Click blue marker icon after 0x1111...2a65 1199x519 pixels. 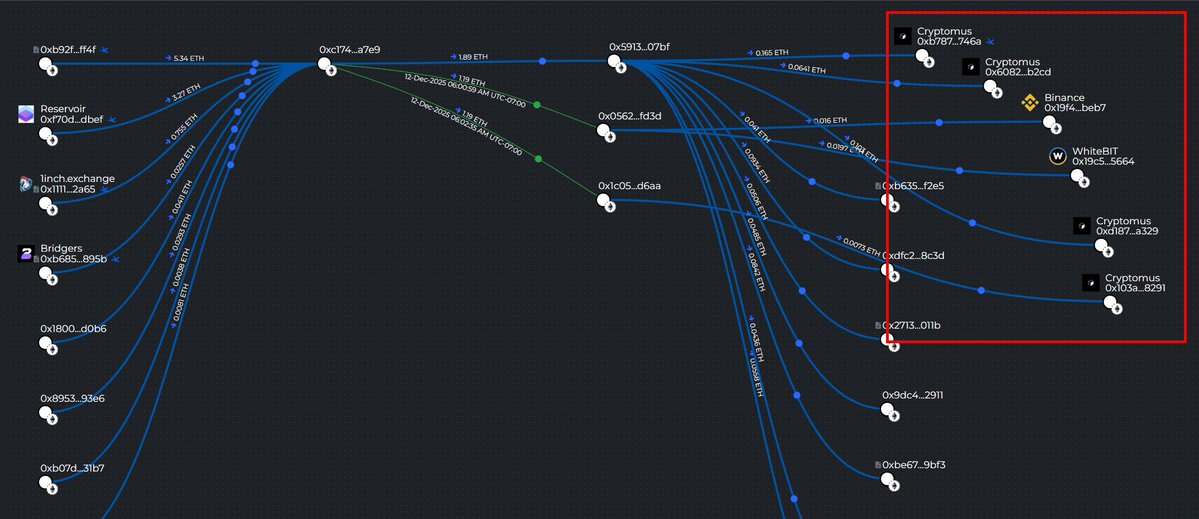104,190
